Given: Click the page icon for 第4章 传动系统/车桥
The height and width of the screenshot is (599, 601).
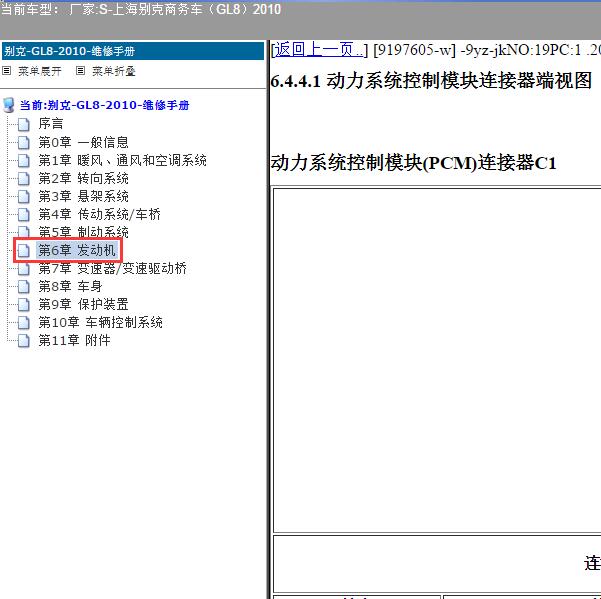Looking at the screenshot, I should (x=24, y=215).
